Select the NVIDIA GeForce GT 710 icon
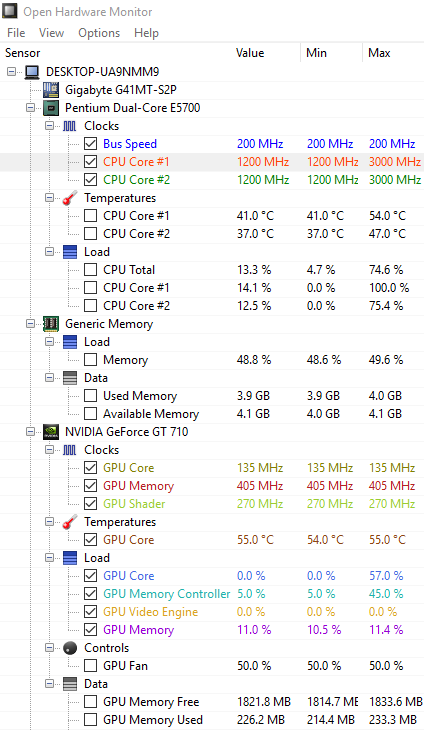Image resolution: width=424 pixels, height=731 pixels. pyautogui.click(x=51, y=432)
